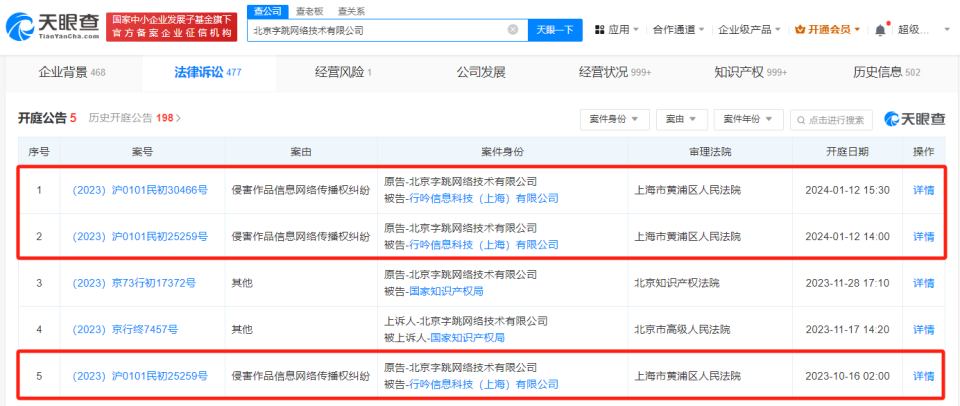
Task: Switch to the 查关系 search tab
Action: 351,11
